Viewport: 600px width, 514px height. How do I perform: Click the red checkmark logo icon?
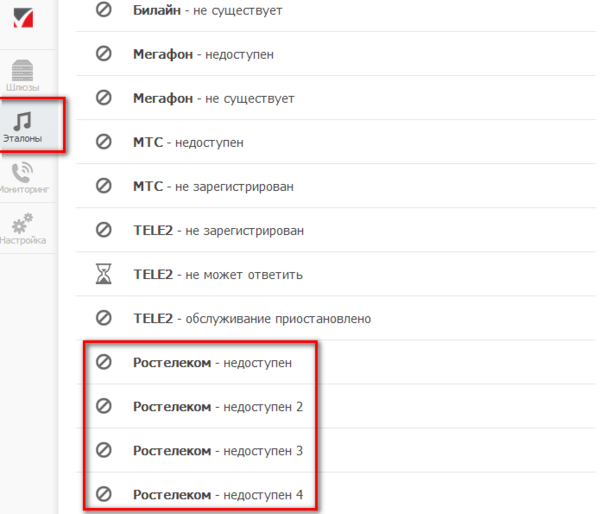[22, 18]
